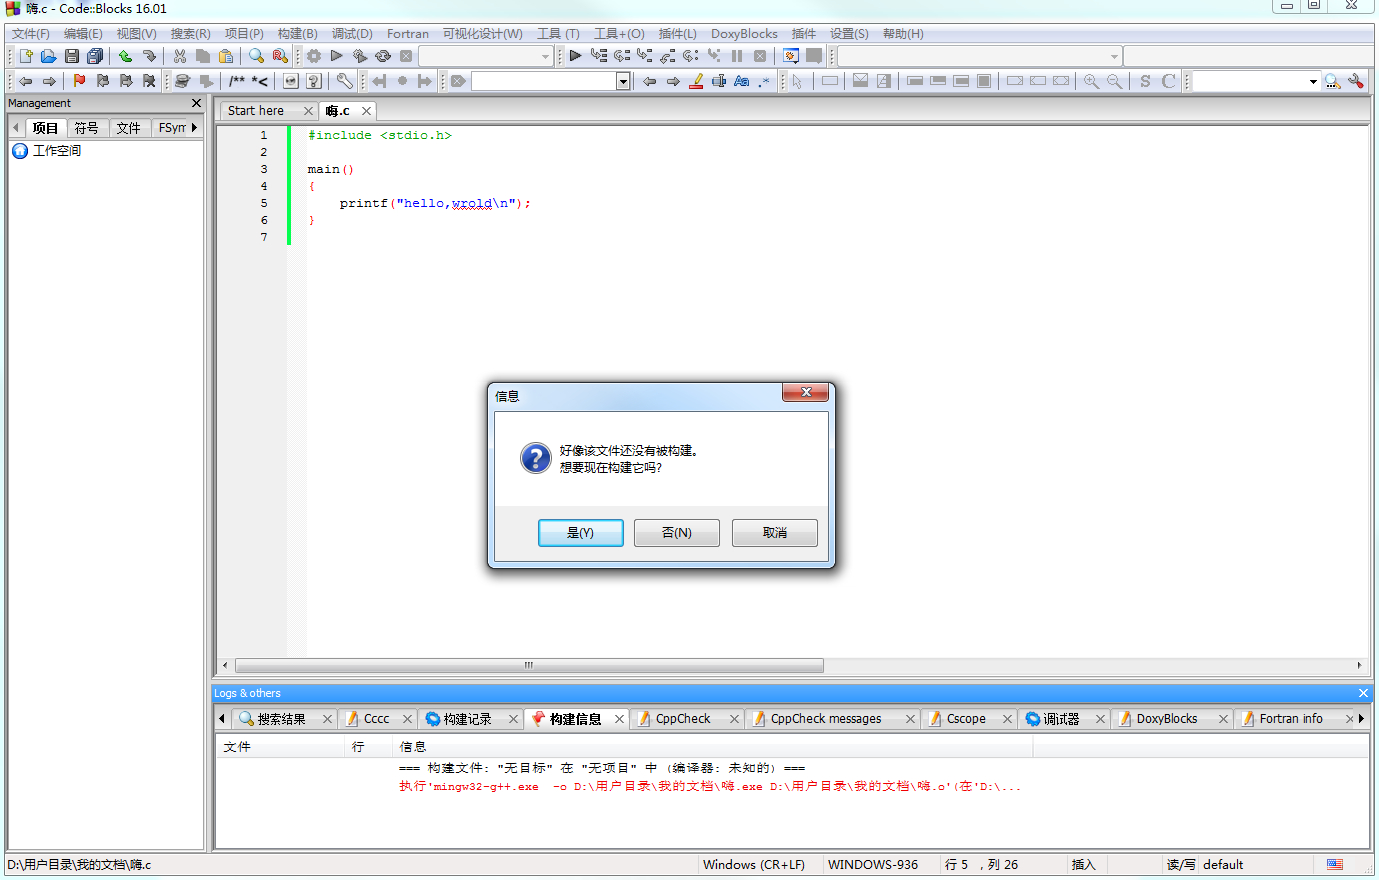Insert a DoxyBlocks *< line comment

pyautogui.click(x=260, y=81)
